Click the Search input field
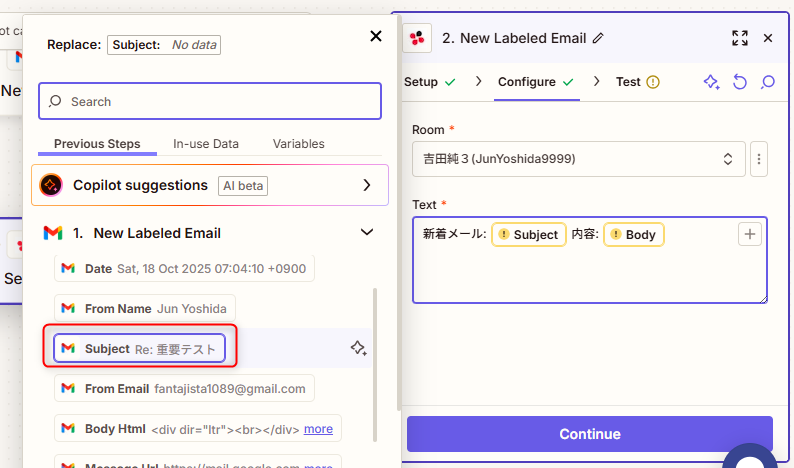This screenshot has width=794, height=468. pos(210,101)
